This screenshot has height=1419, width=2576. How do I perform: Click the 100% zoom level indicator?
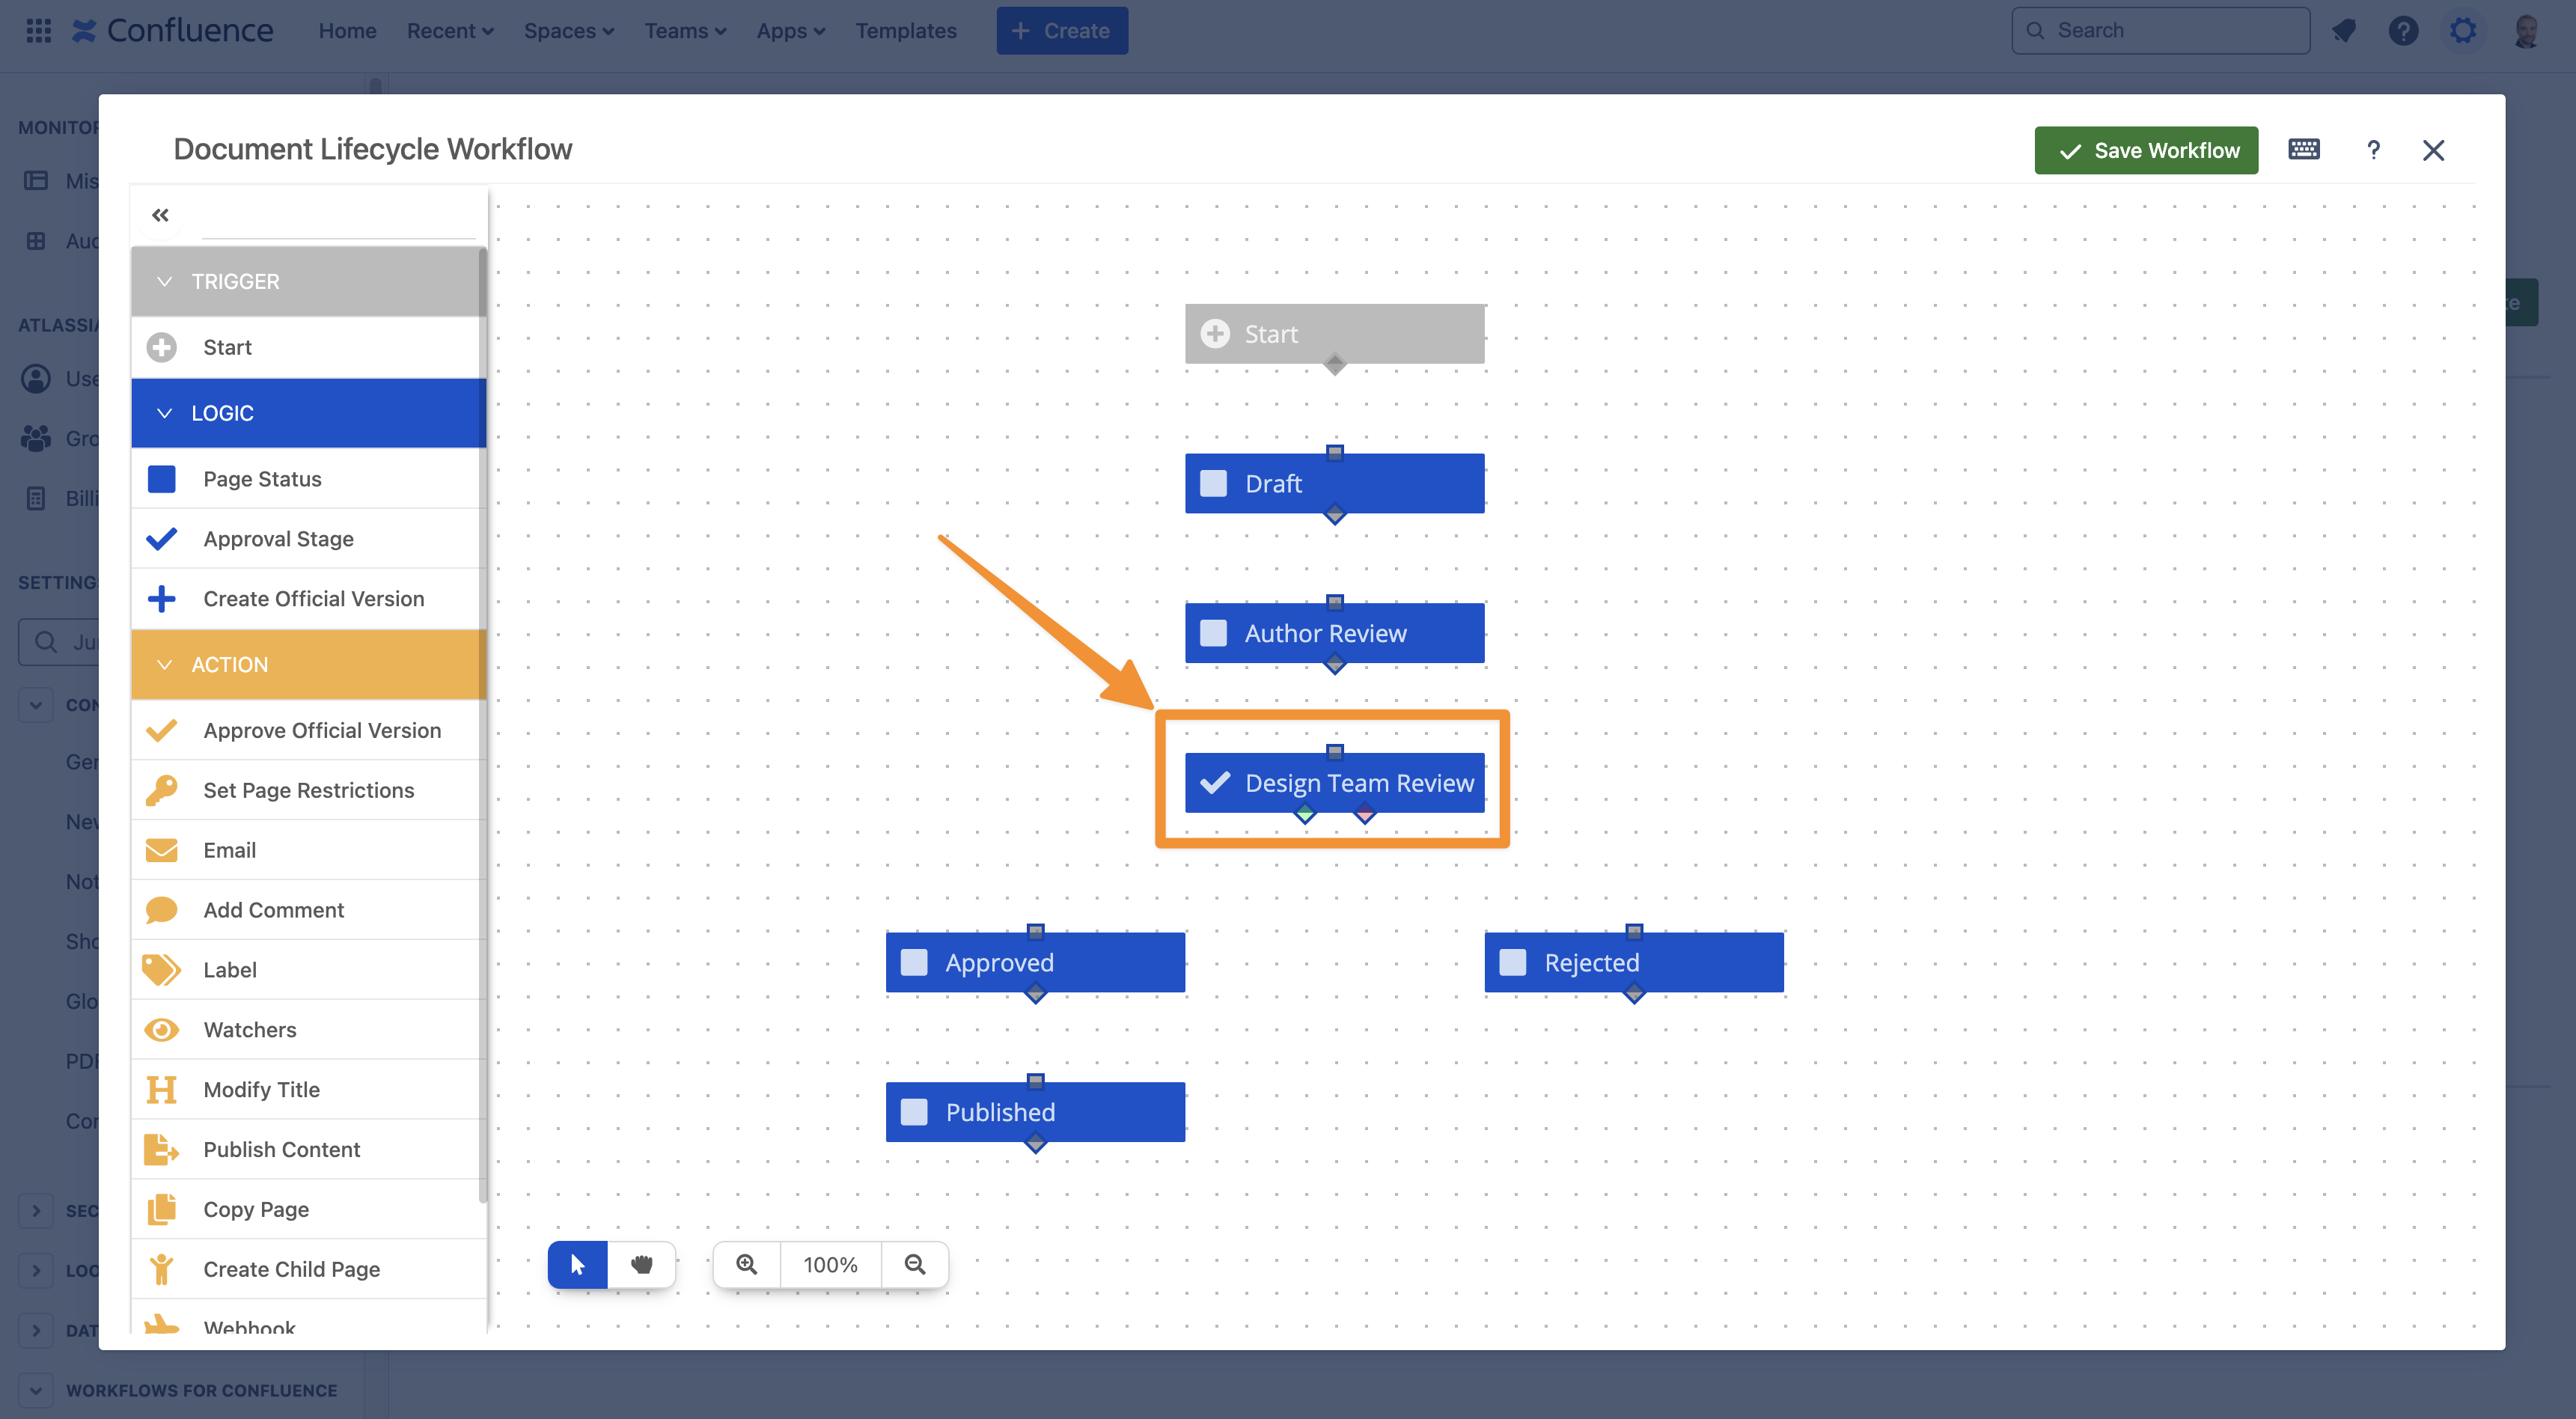(830, 1264)
